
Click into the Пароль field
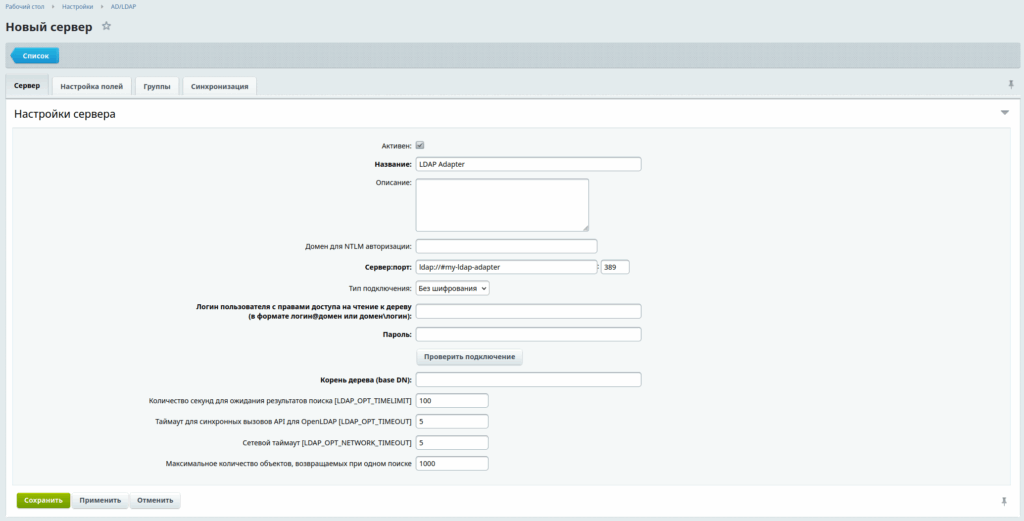tap(528, 334)
